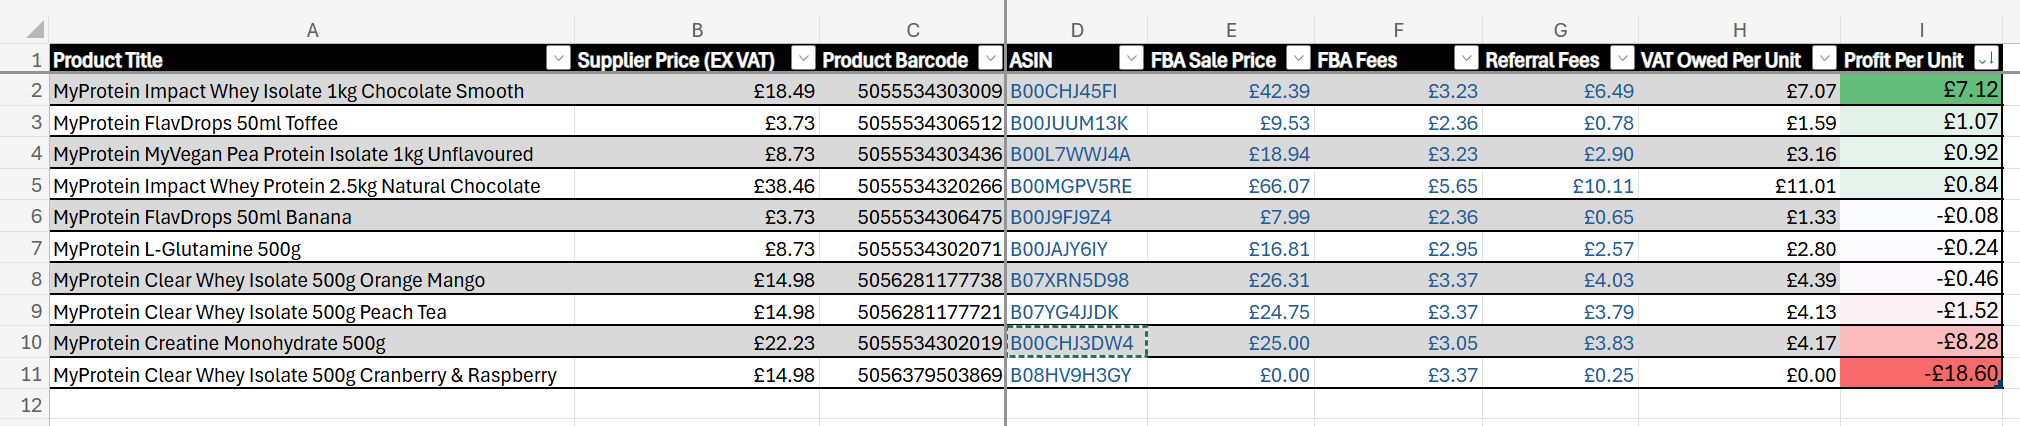Select the red -£18.60 profit cell

point(1920,374)
